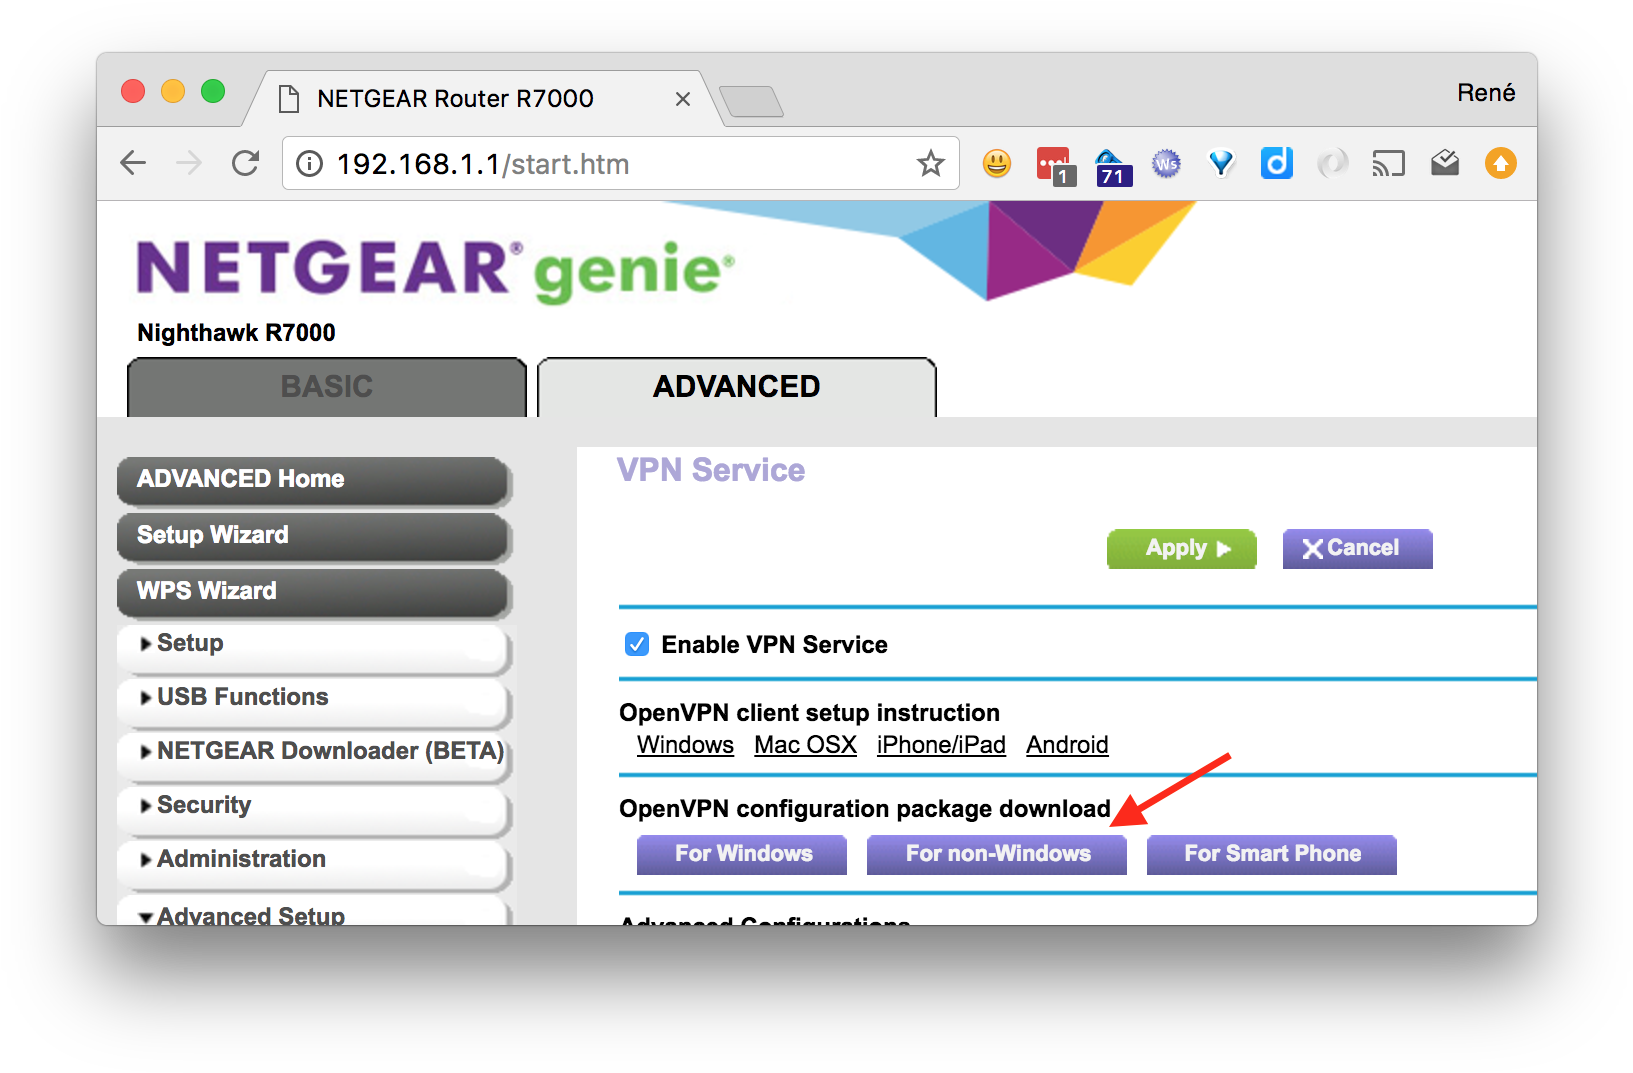The image size is (1633, 1073).
Task: Click the orange upload arrow extension
Action: point(1500,163)
